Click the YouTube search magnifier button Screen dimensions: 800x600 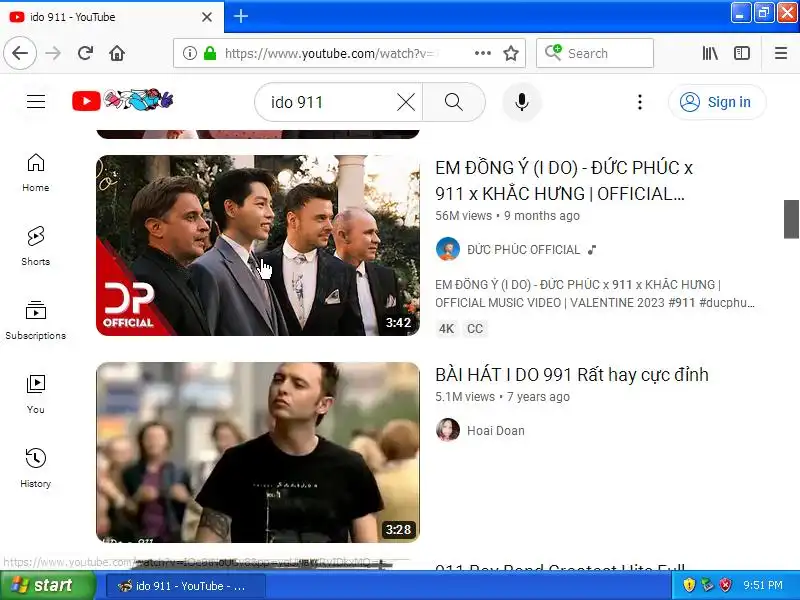click(x=454, y=102)
